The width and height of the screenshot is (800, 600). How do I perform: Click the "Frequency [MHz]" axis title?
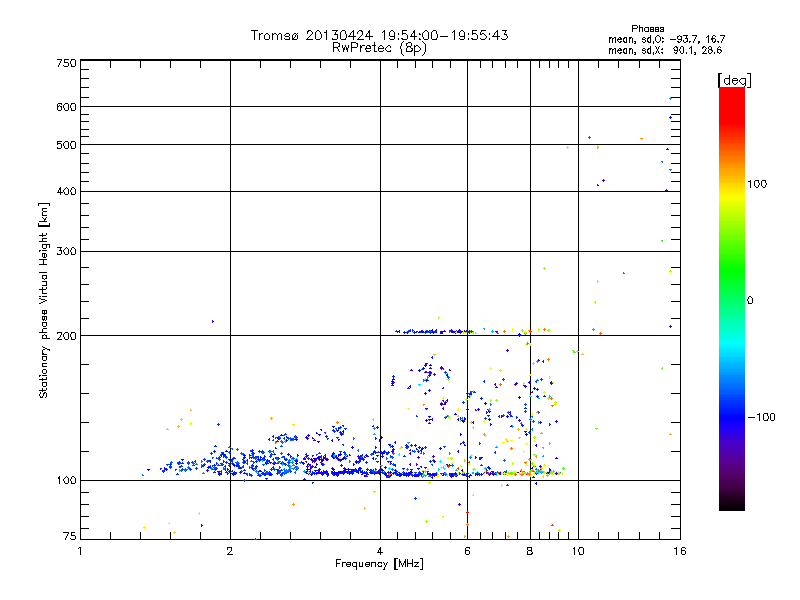click(x=379, y=564)
